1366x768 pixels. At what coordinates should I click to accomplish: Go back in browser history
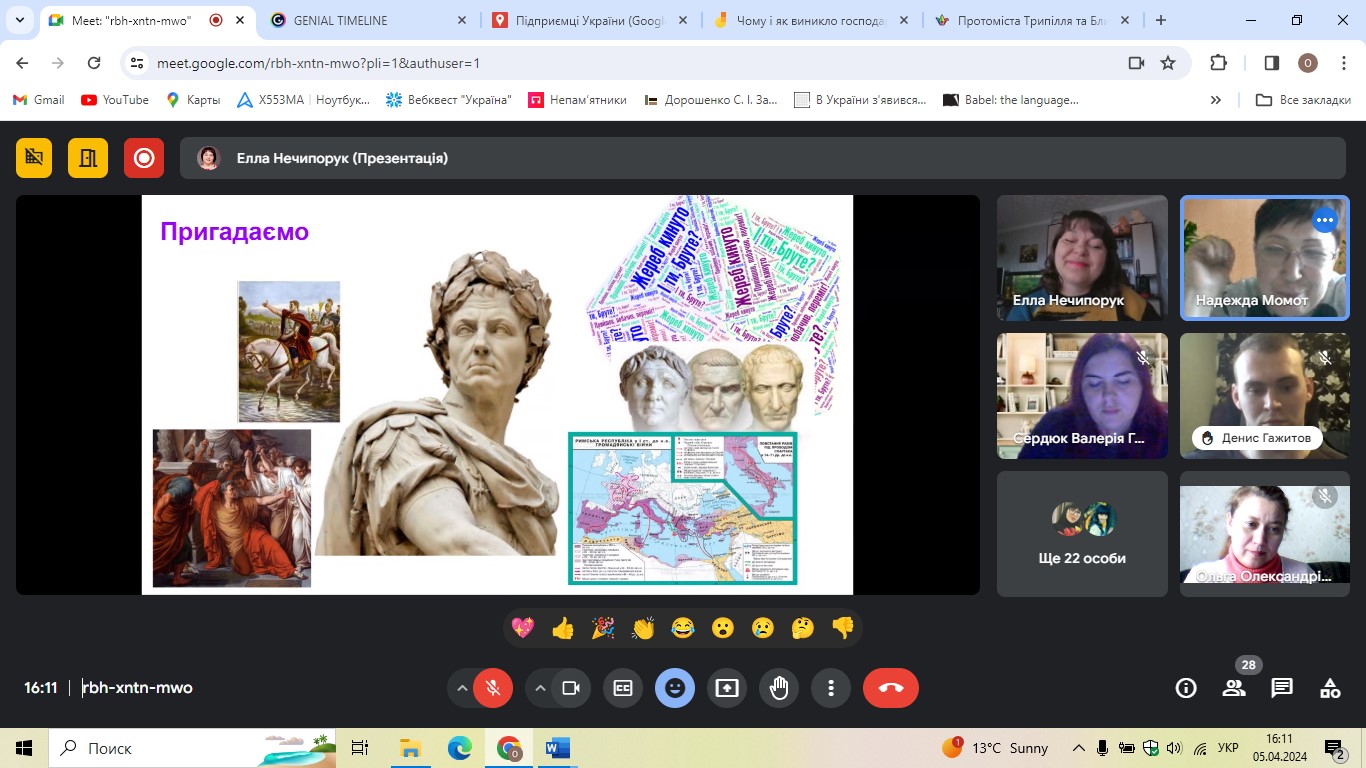tap(22, 63)
